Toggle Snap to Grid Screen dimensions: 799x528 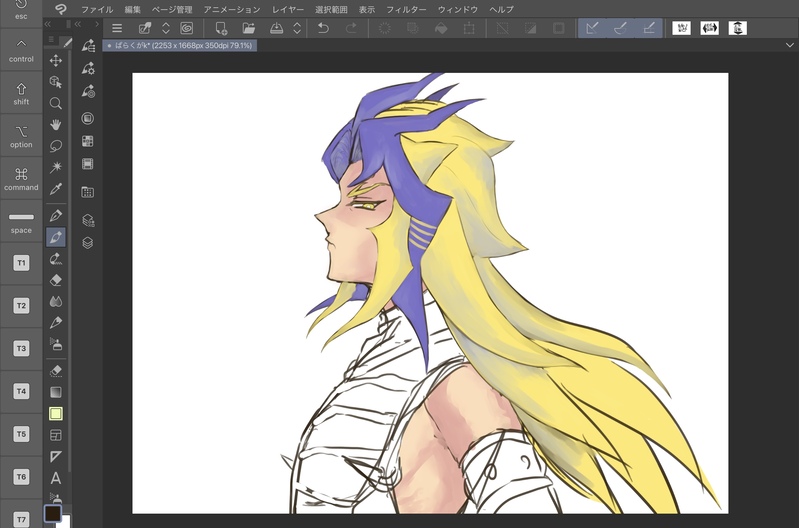(x=649, y=28)
